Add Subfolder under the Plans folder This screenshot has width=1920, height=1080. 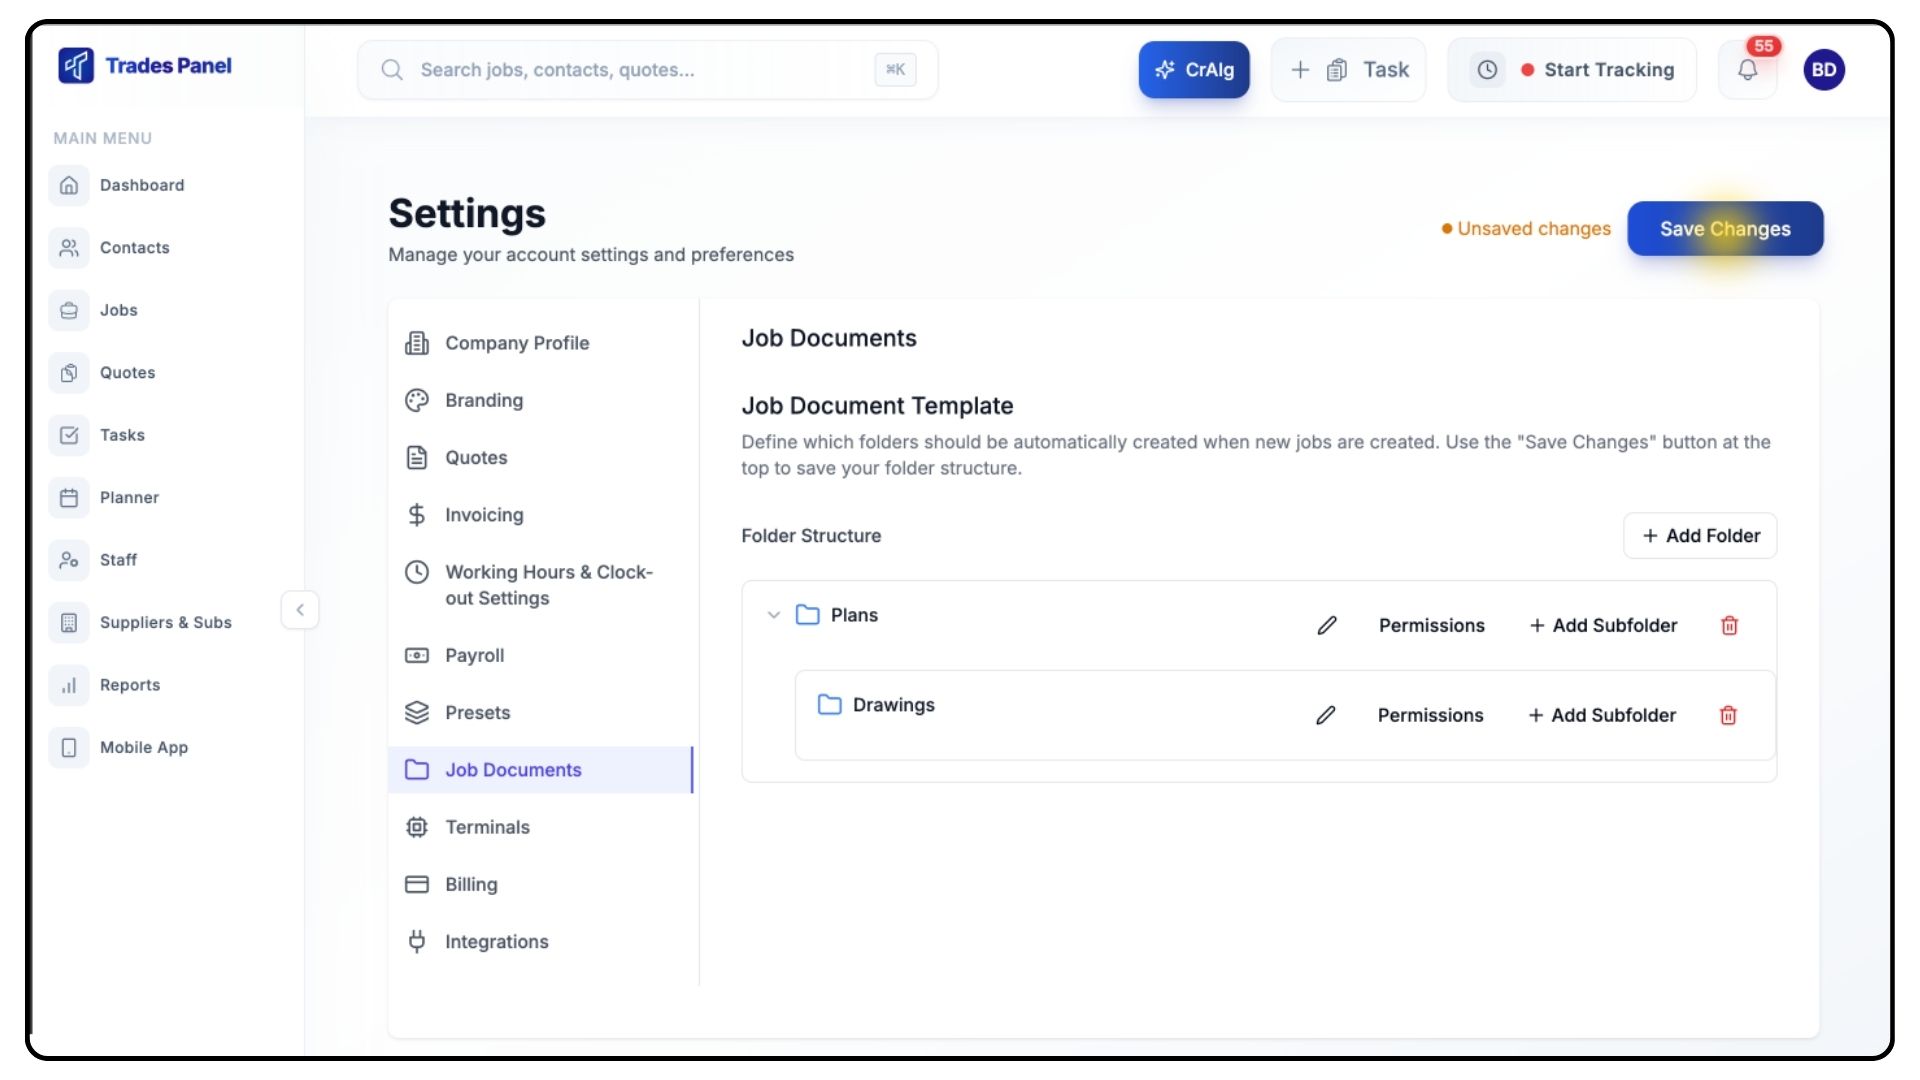[x=1603, y=626]
